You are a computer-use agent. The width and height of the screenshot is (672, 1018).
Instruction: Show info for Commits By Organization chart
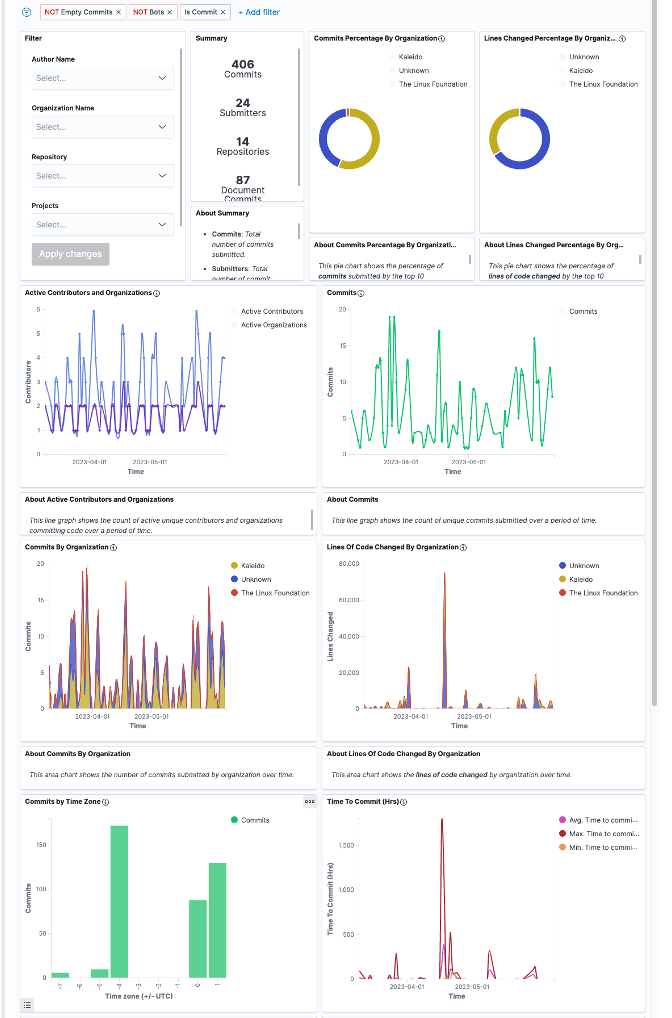point(114,548)
